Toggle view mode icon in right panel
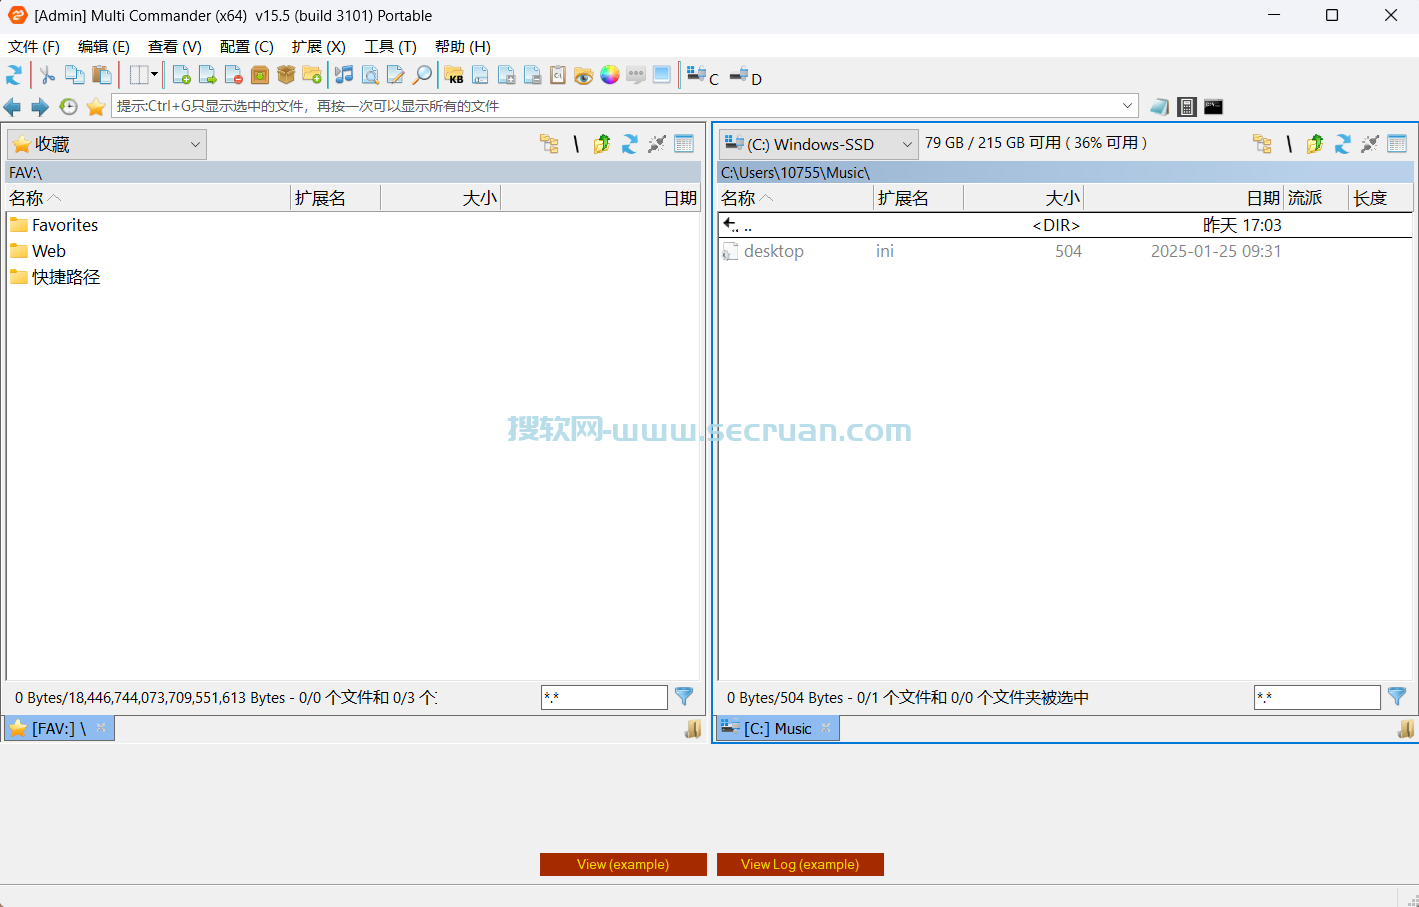 tap(1397, 144)
